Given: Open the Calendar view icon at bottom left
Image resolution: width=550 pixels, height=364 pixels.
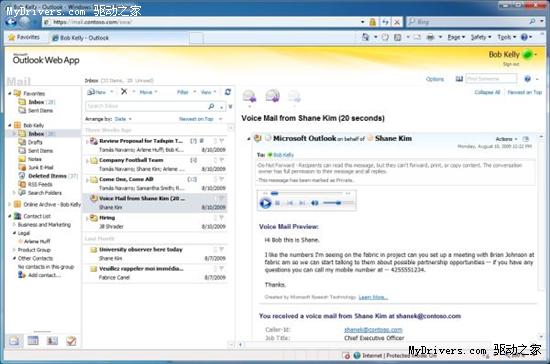Looking at the screenshot, I should [x=33, y=341].
